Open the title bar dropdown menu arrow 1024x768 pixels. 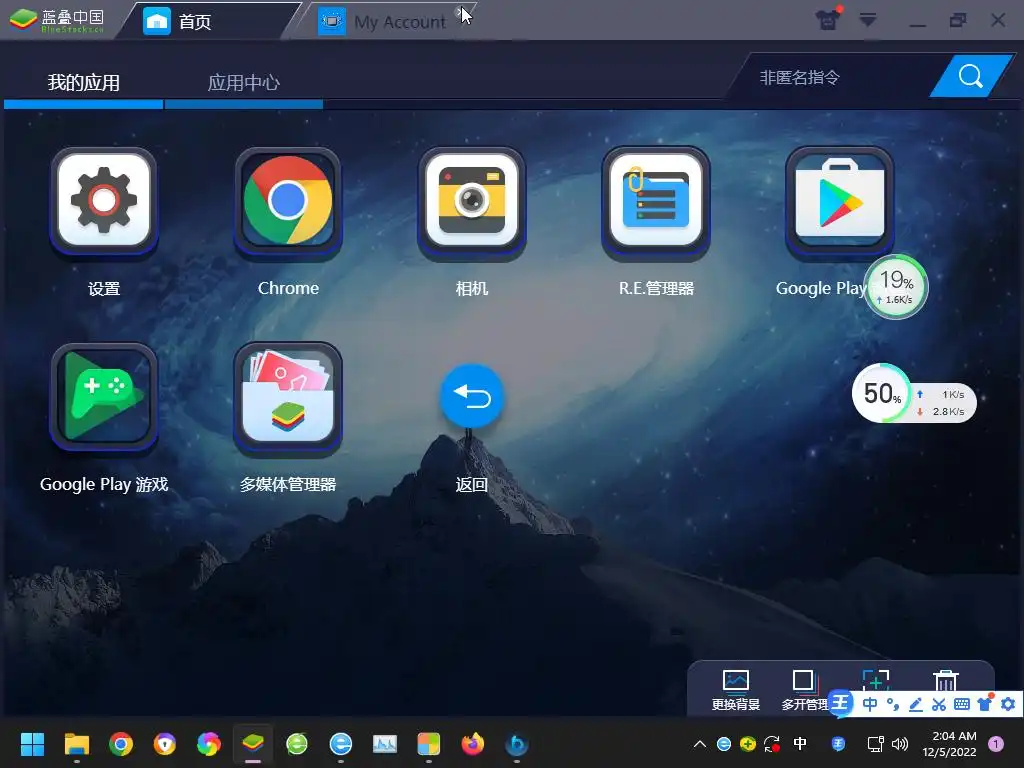pyautogui.click(x=868, y=20)
